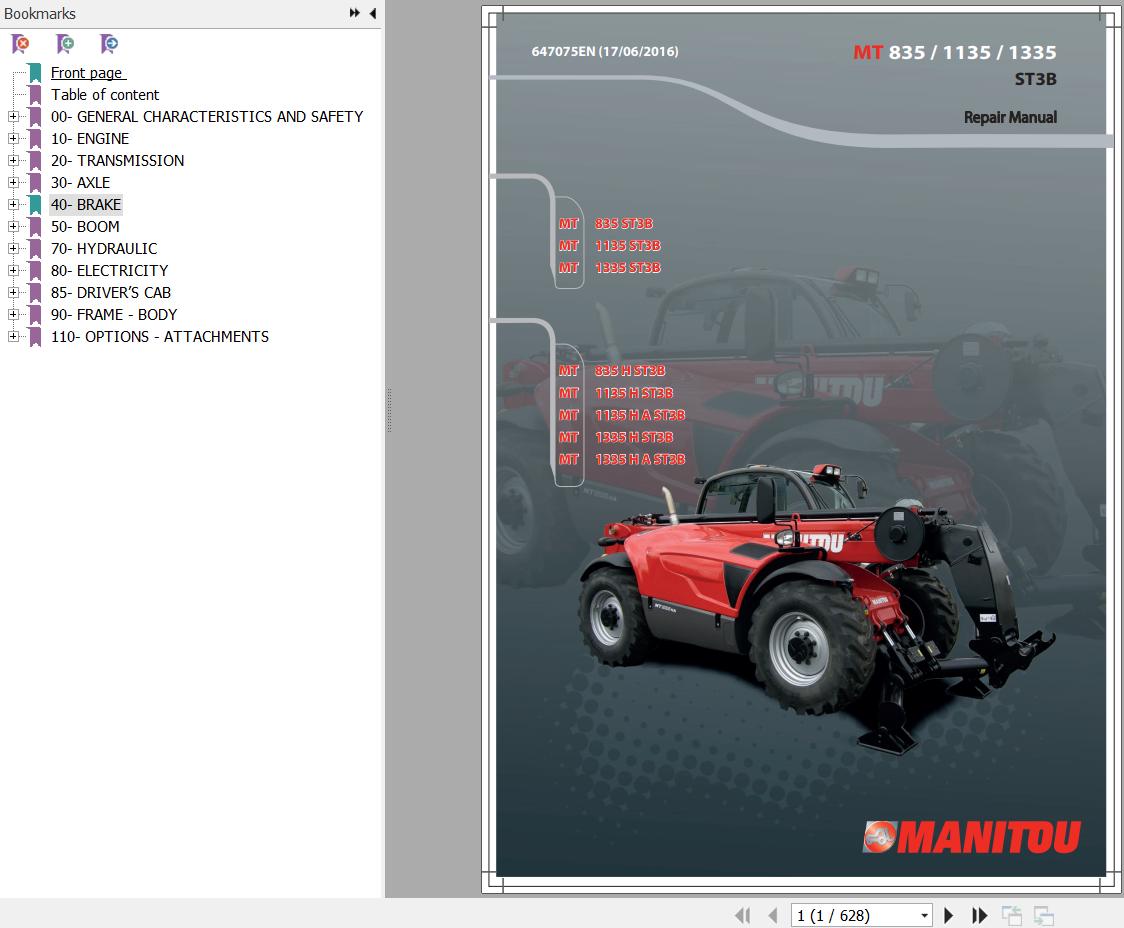
Task: Select the 10- ENGINE bookmark
Action: [x=90, y=138]
